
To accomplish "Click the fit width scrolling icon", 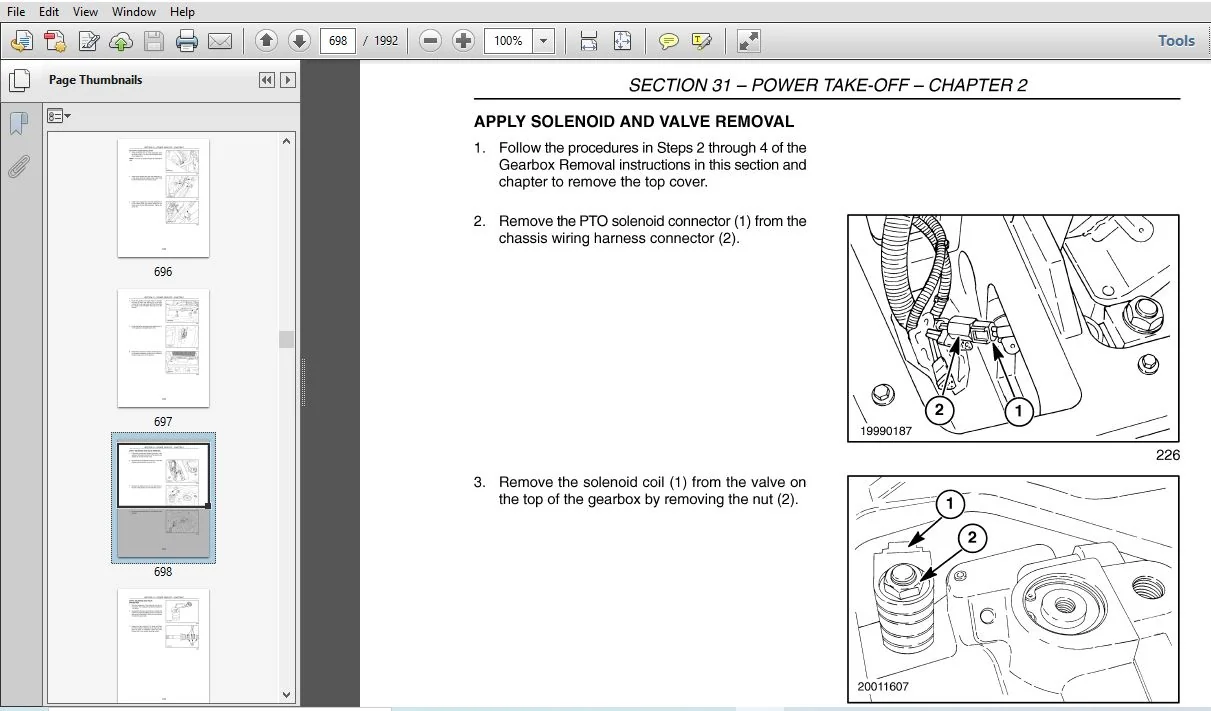I will (x=588, y=41).
